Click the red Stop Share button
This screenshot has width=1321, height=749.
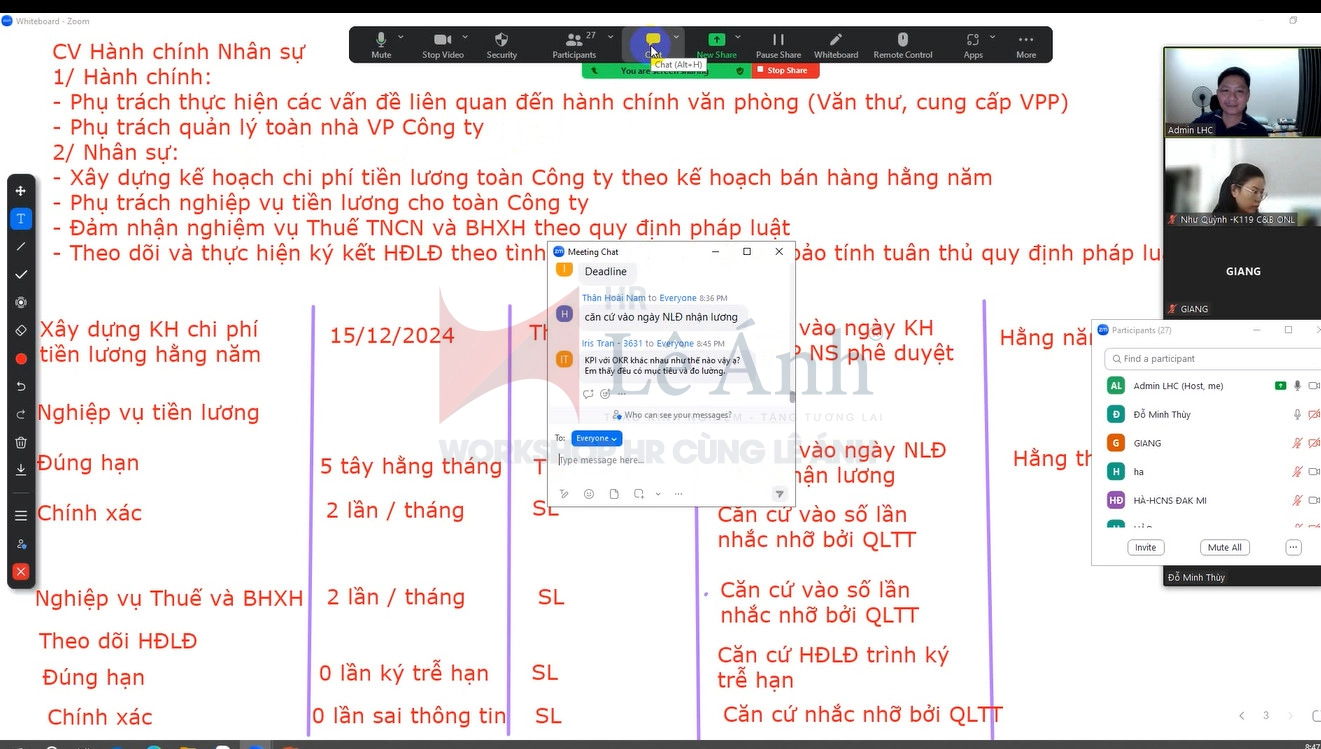[786, 71]
